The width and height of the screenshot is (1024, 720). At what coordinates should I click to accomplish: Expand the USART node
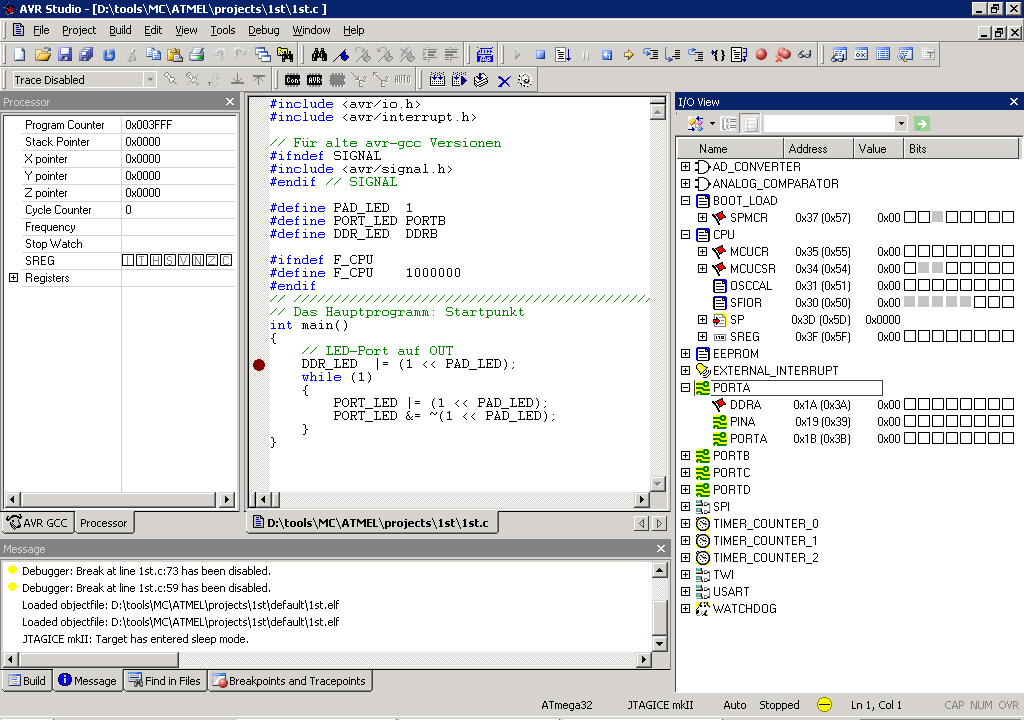click(x=685, y=591)
